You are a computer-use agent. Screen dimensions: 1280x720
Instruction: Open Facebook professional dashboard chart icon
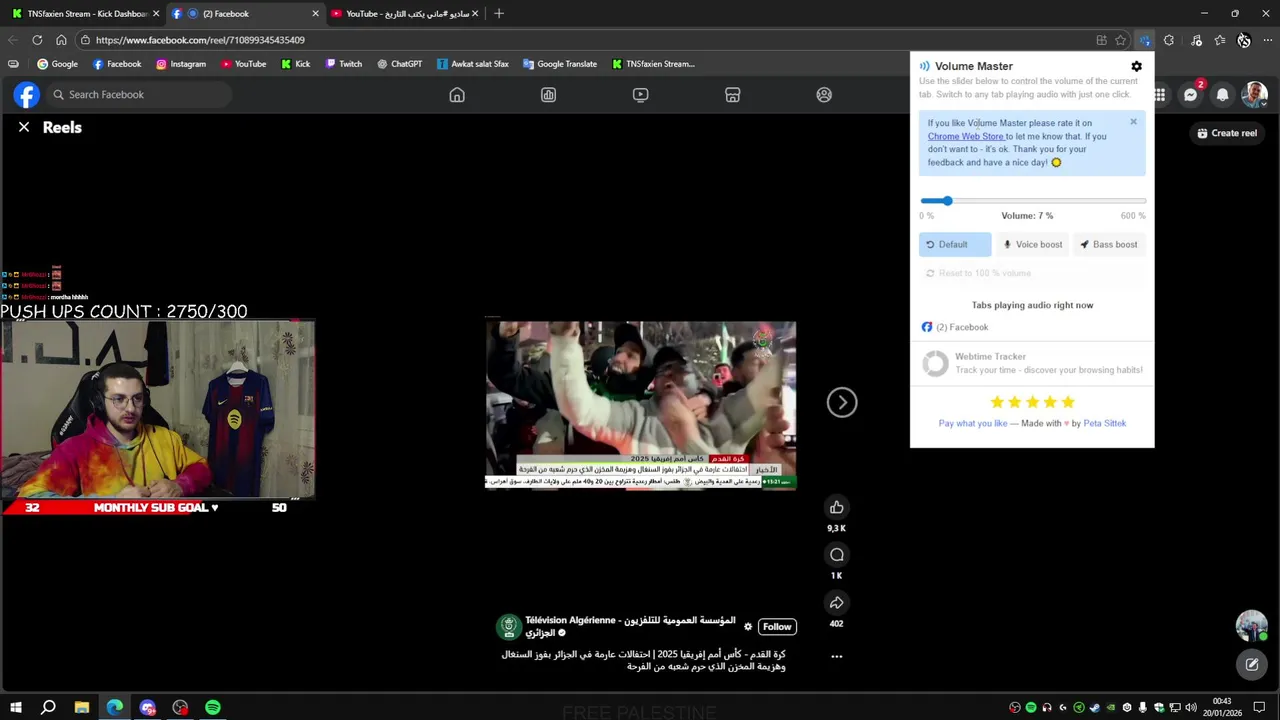[548, 95]
